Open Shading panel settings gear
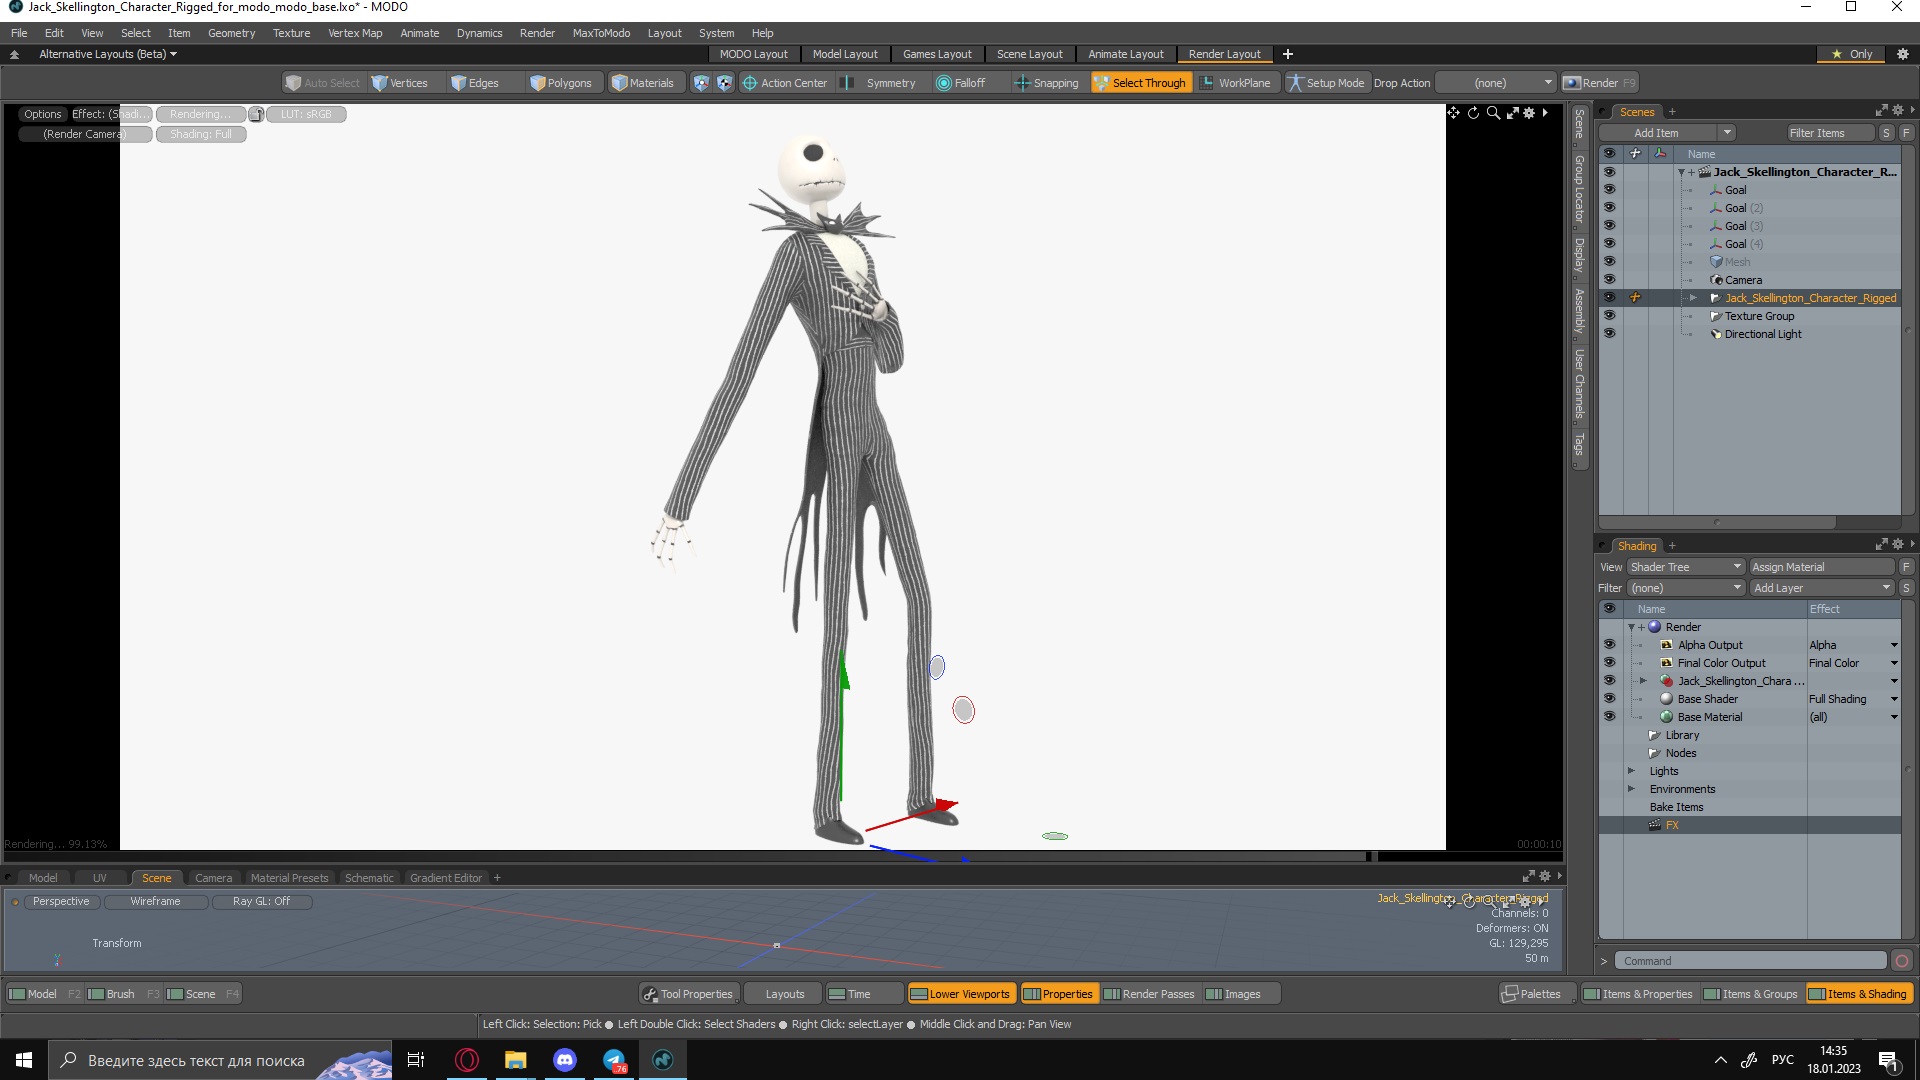The width and height of the screenshot is (1920, 1080). point(1898,545)
